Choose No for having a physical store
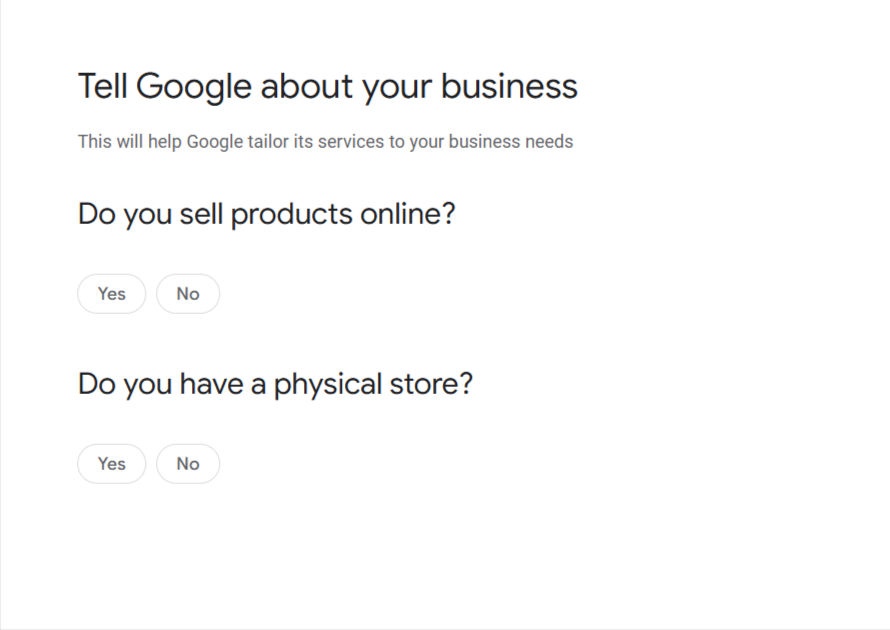The width and height of the screenshot is (890, 630). click(188, 464)
